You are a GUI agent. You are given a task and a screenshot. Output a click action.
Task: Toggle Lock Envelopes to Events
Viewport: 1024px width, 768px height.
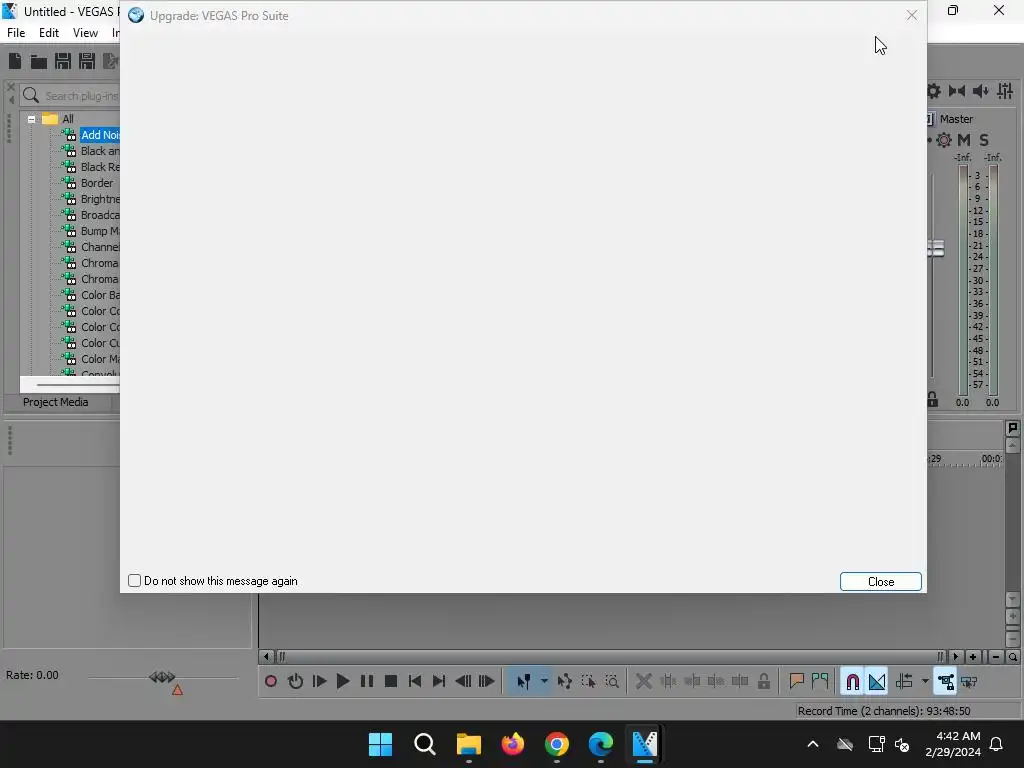pos(946,682)
